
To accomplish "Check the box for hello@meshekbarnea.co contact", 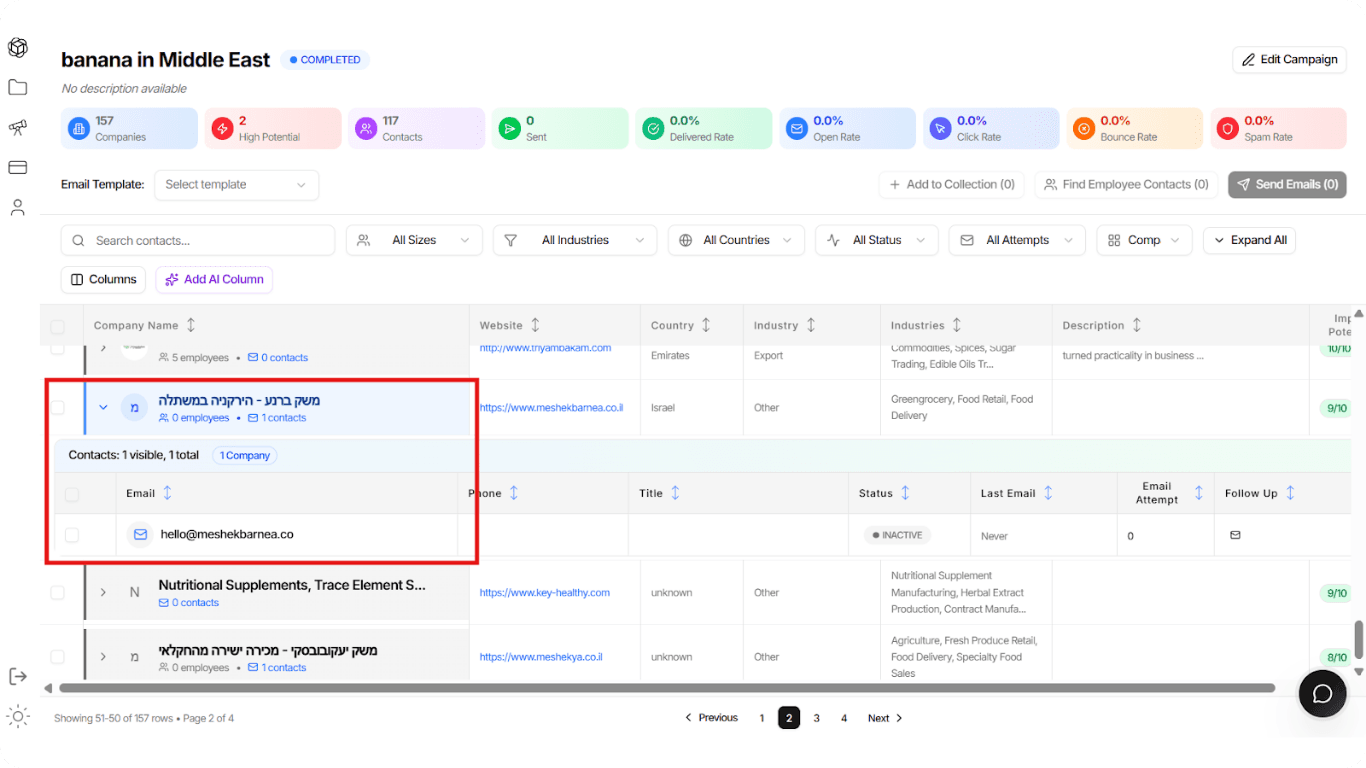I will [x=72, y=535].
